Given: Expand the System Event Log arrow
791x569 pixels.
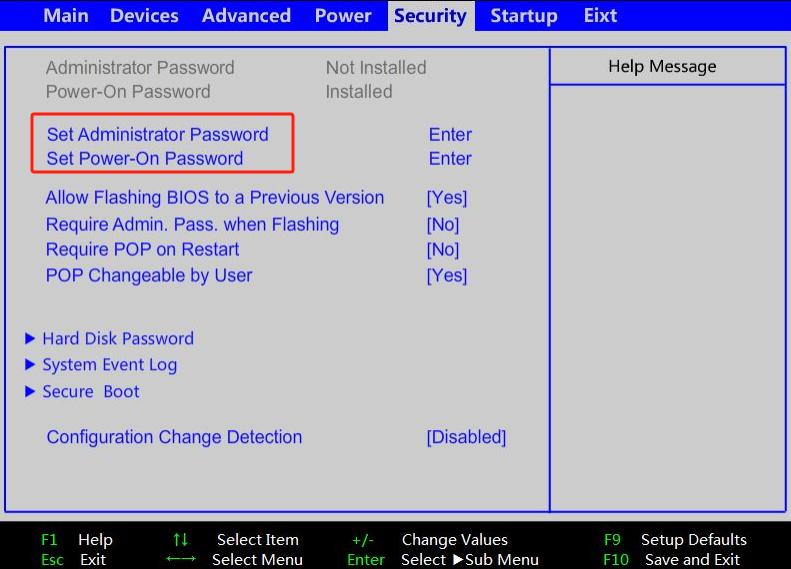Looking at the screenshot, I should pyautogui.click(x=31, y=365).
